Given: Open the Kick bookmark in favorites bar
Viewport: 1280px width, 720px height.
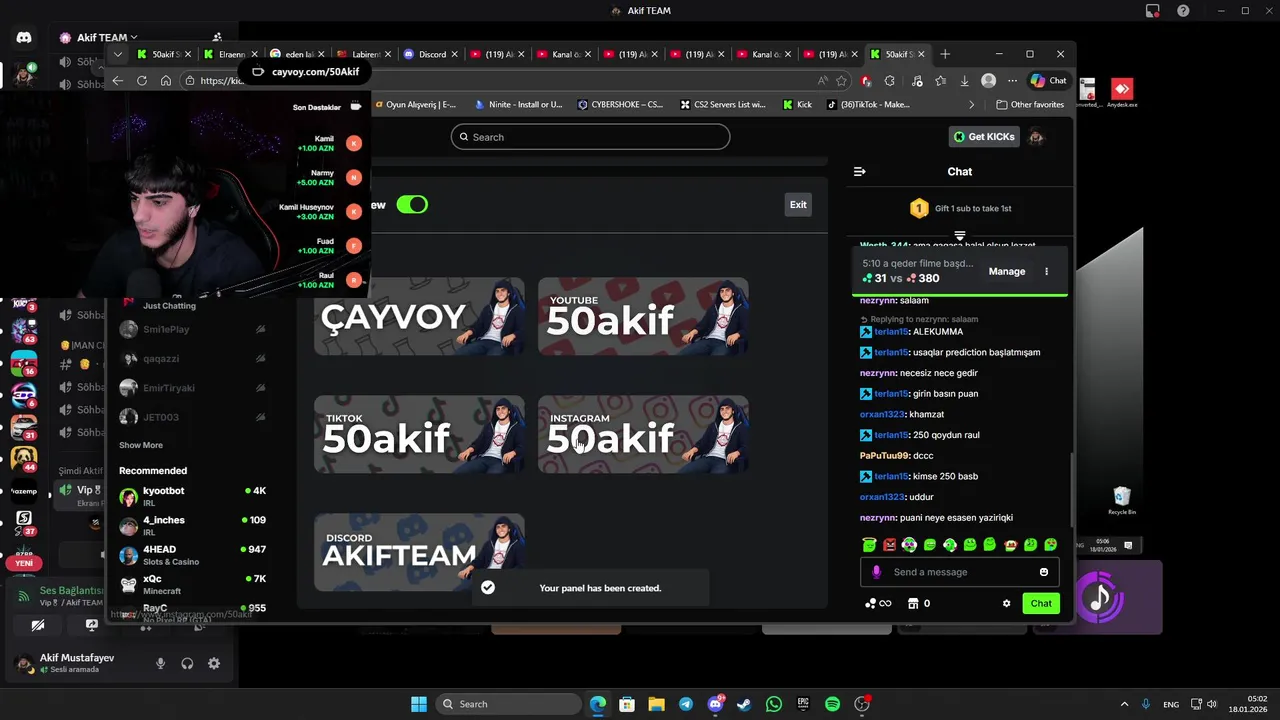Looking at the screenshot, I should tap(797, 104).
